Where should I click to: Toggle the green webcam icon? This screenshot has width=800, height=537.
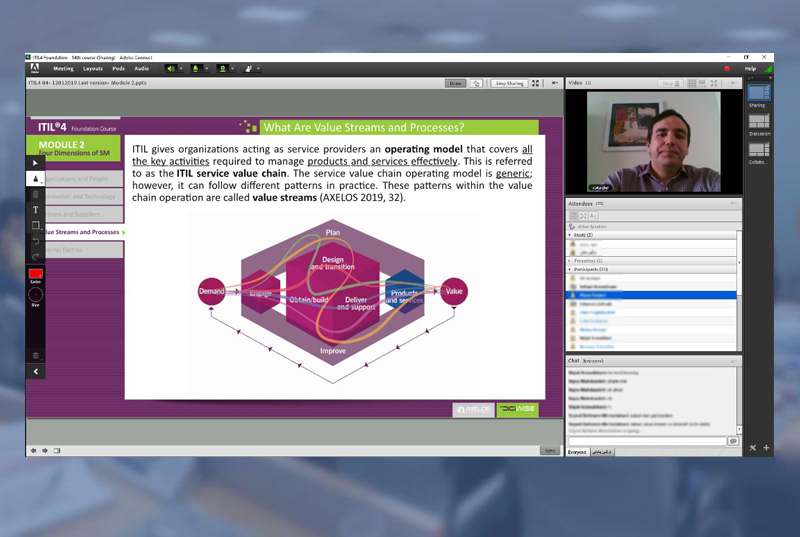pos(222,68)
